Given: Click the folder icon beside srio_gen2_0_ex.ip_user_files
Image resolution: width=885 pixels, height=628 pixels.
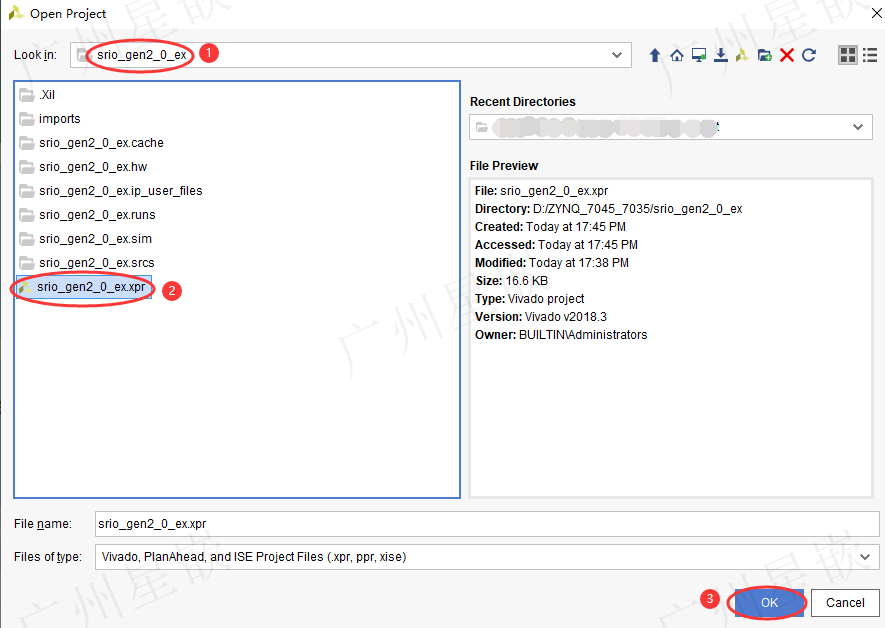Looking at the screenshot, I should click(27, 191).
